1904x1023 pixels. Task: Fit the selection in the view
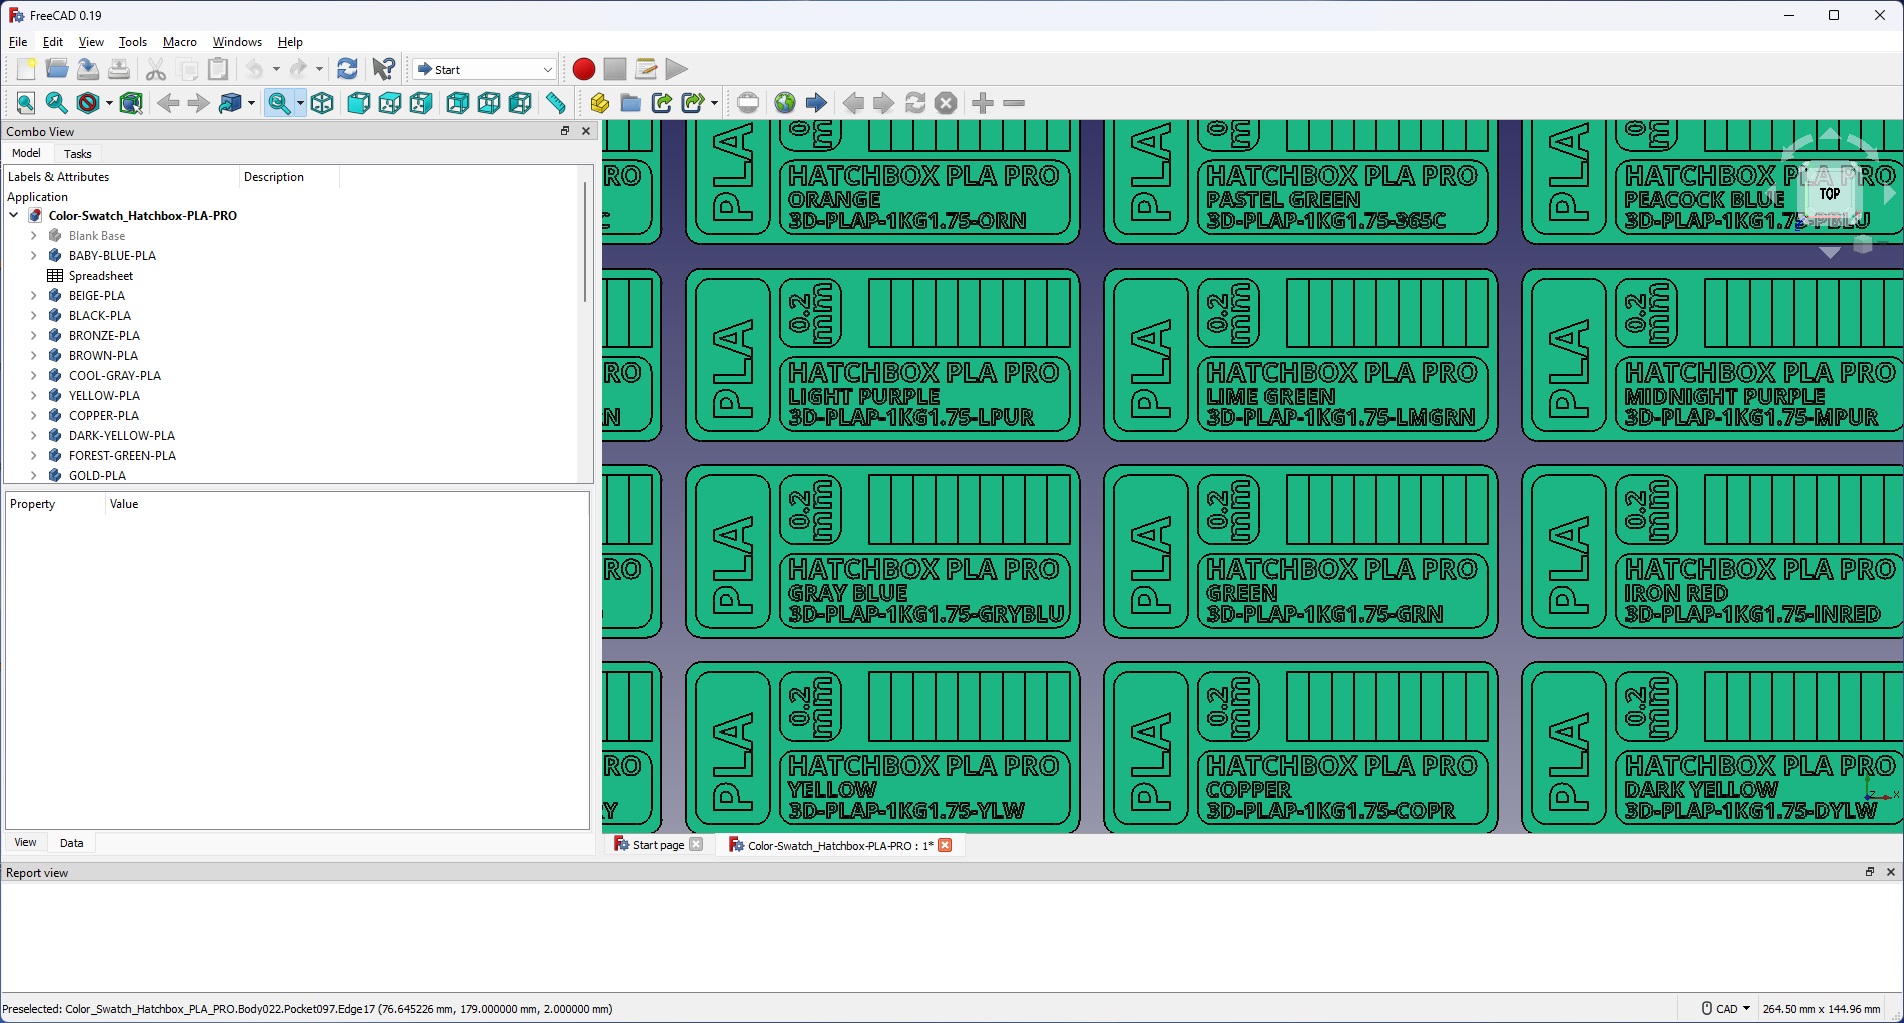coord(57,103)
